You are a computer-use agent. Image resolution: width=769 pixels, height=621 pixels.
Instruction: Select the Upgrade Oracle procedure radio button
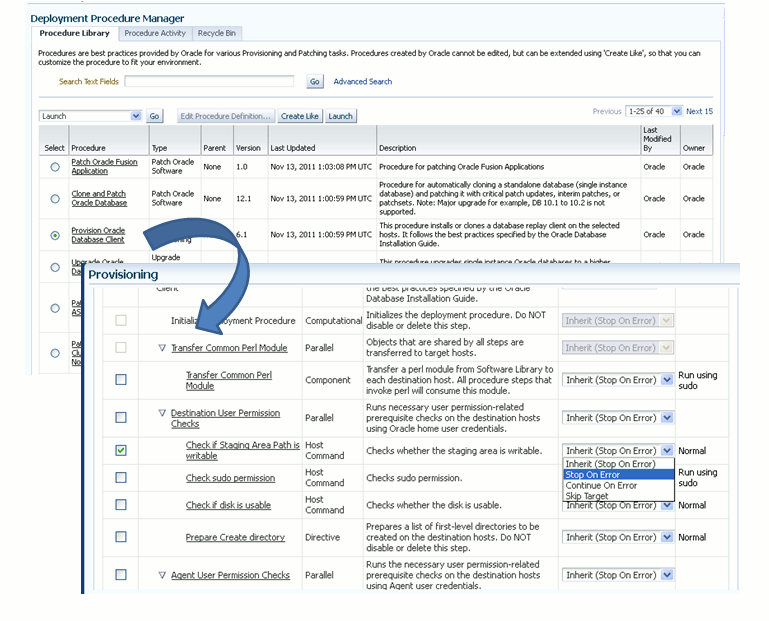coord(55,267)
